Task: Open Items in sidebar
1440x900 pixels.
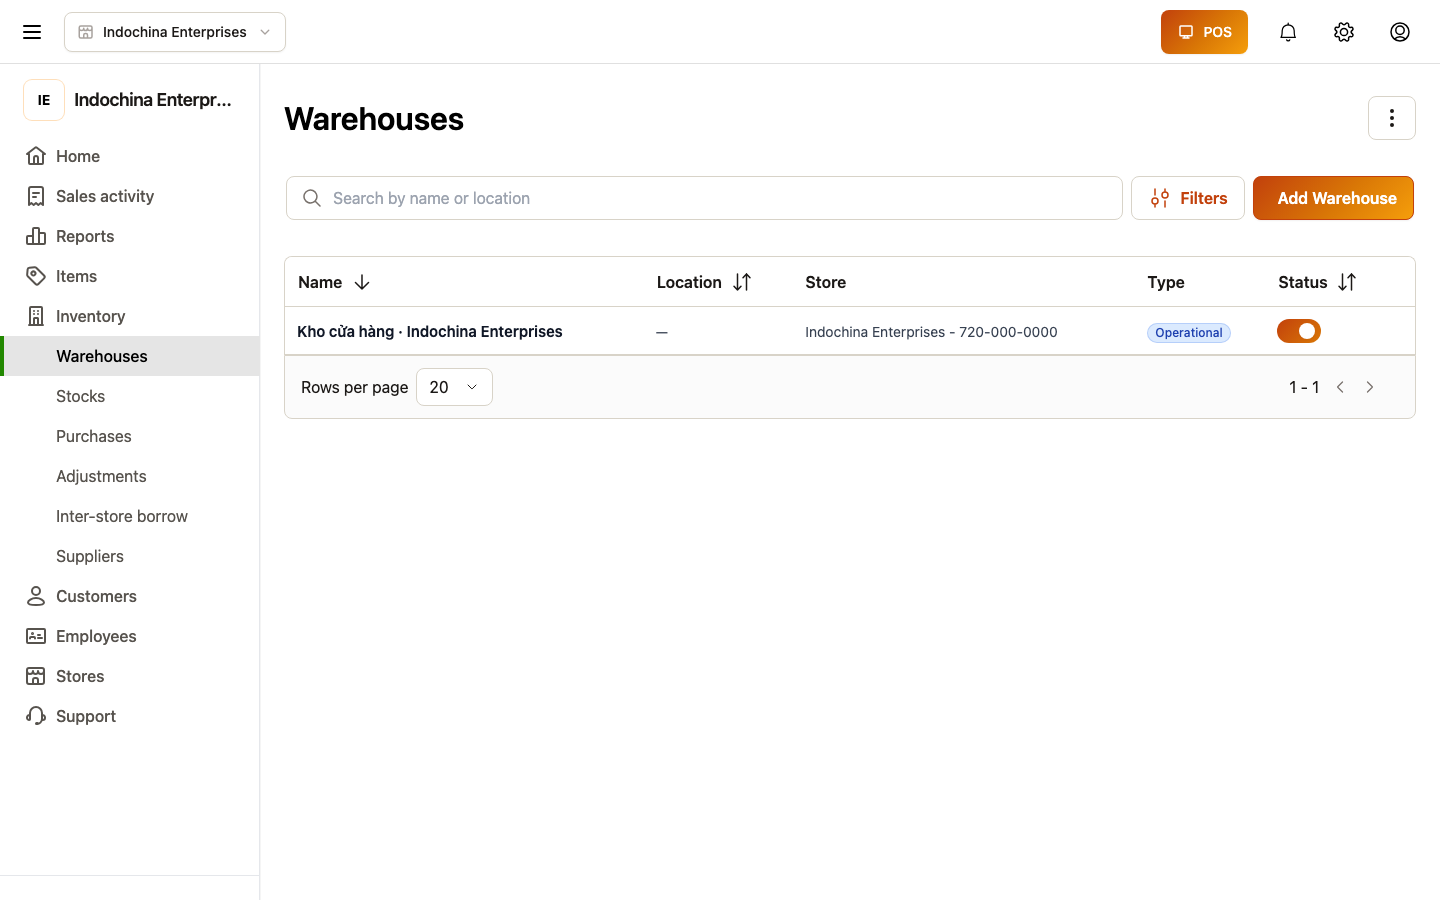Action: click(x=130, y=276)
